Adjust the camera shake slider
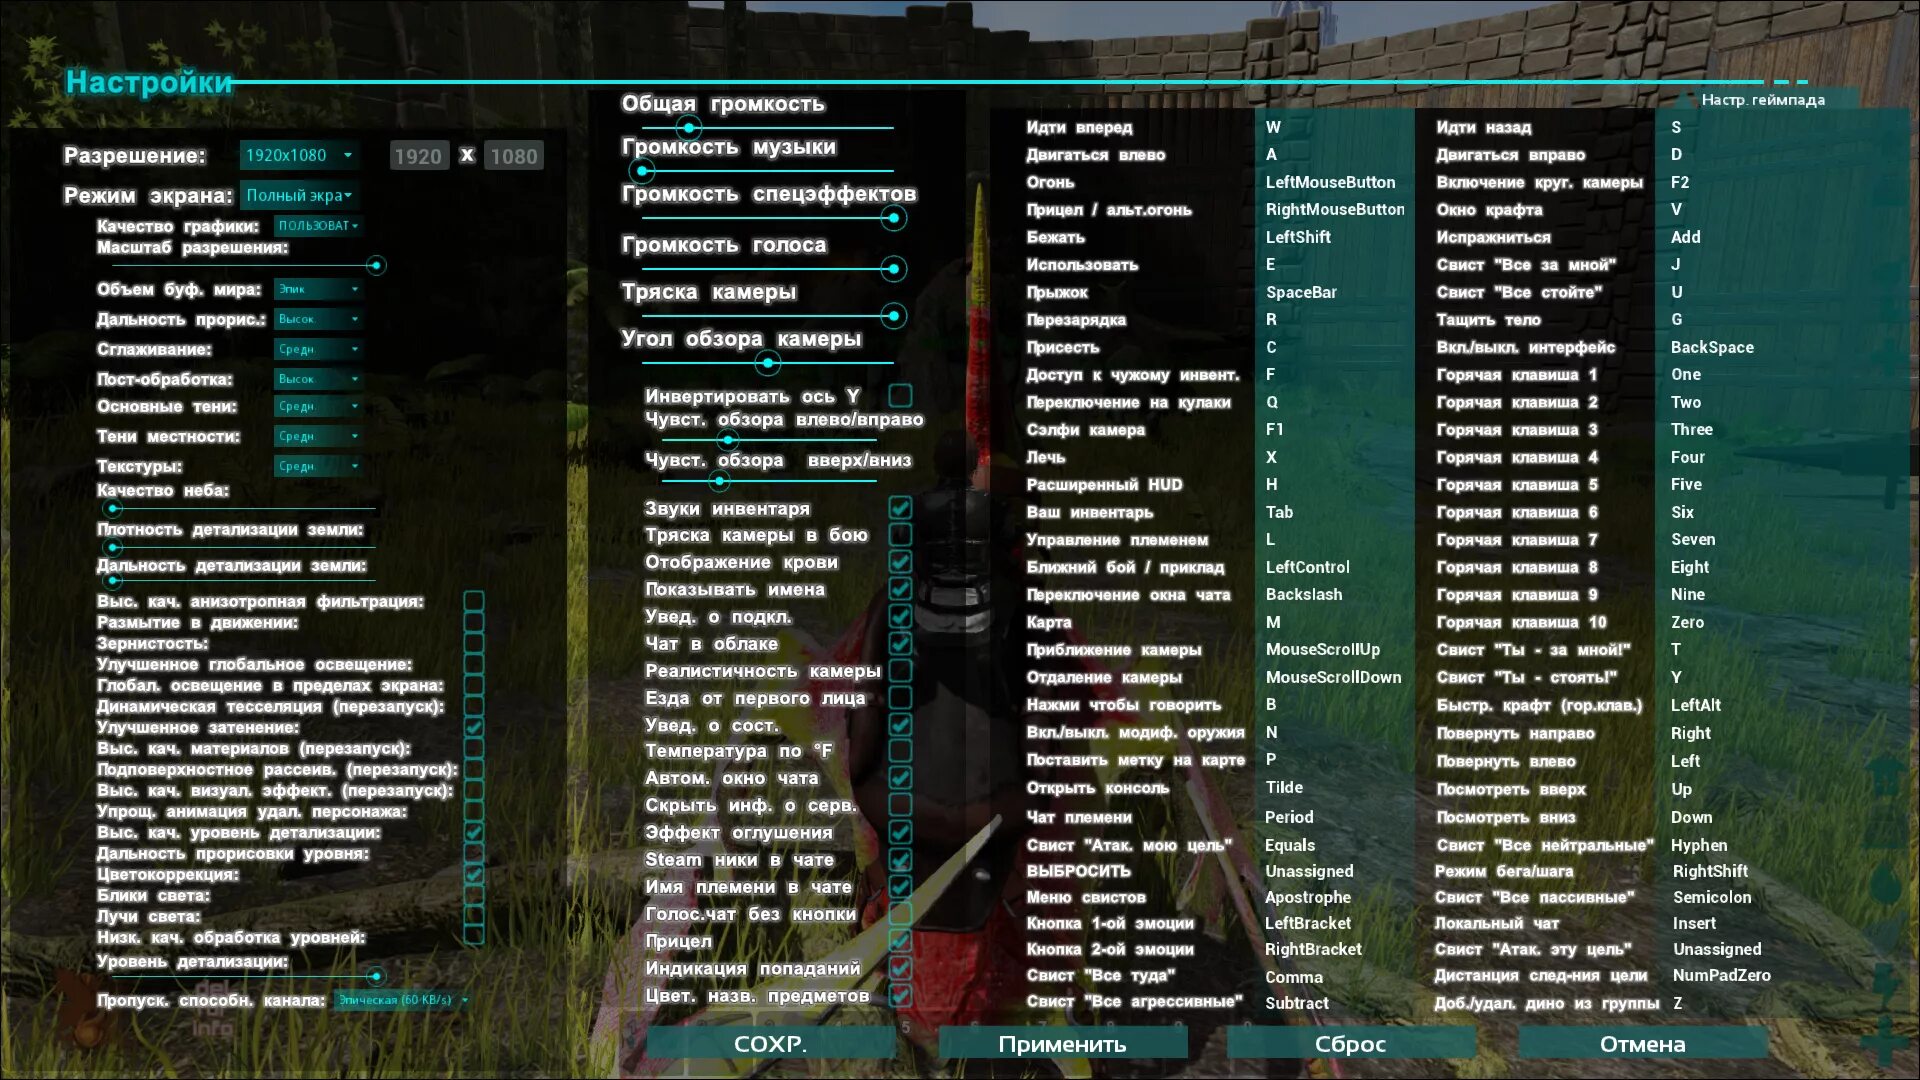Image resolution: width=1920 pixels, height=1080 pixels. pos(768,316)
